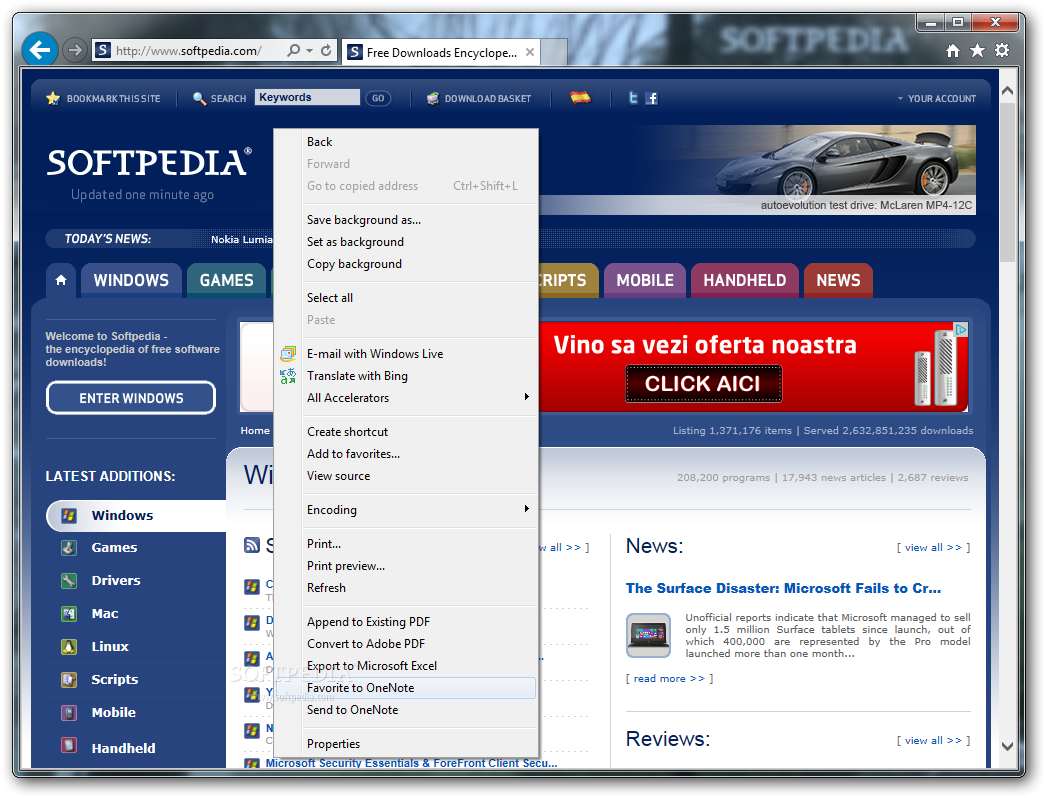Screen dimensions: 1046x798
Task: Click the Drivers icon in Latest Additions
Action: (x=69, y=580)
